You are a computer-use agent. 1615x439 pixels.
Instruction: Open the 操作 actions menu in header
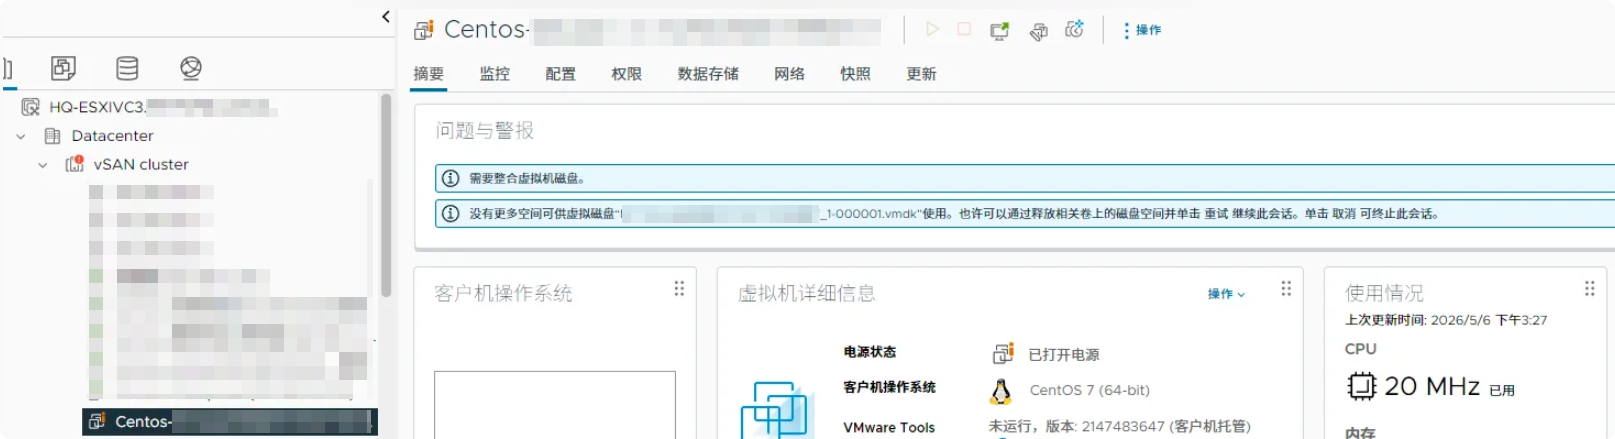(1142, 30)
